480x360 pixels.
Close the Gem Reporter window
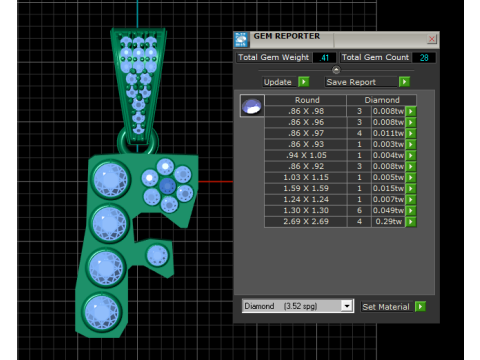432,39
